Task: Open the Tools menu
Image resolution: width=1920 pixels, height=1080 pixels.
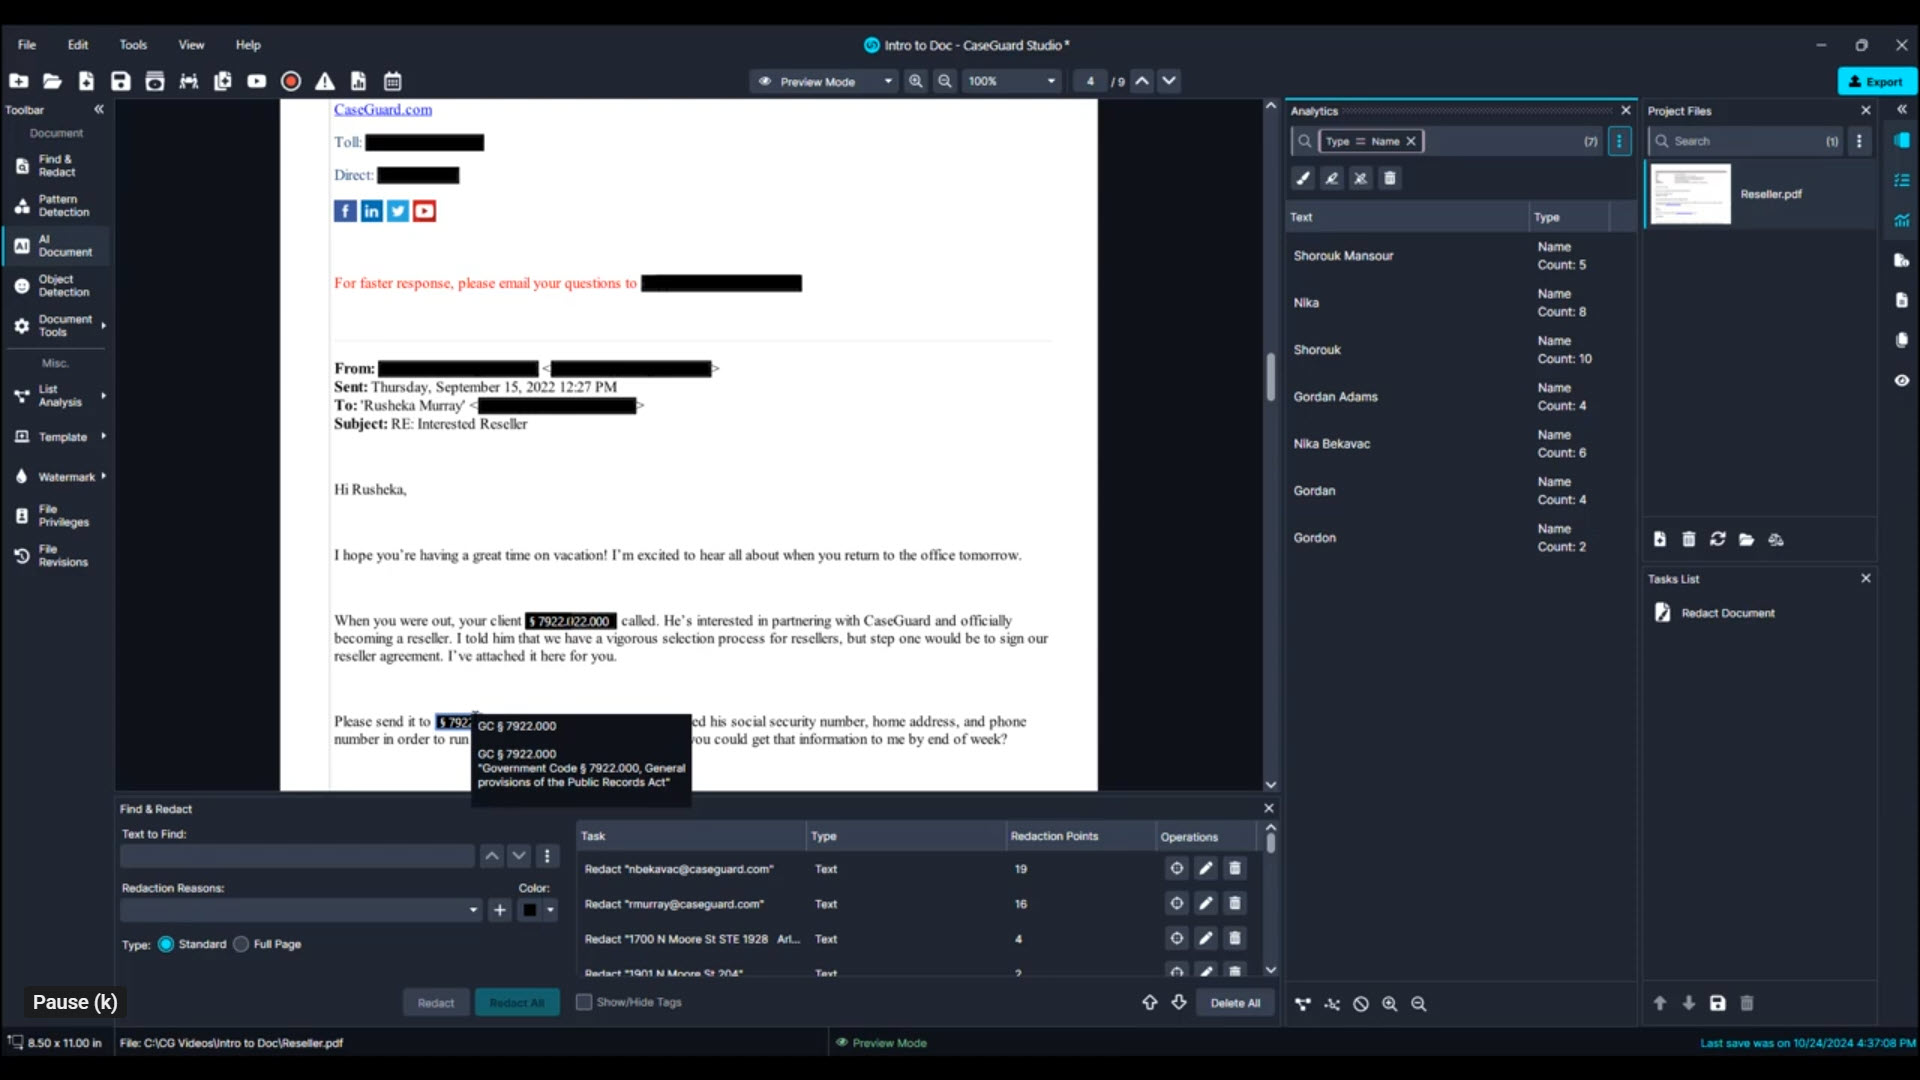Action: point(133,45)
